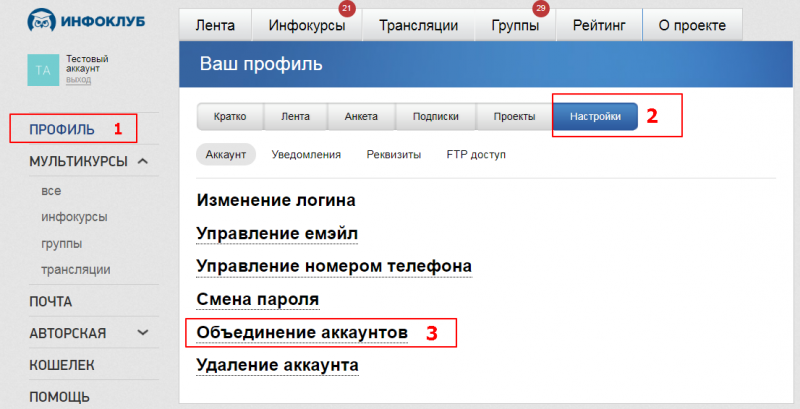Image resolution: width=800 pixels, height=409 pixels.
Task: Open the Уведомления settings subtab
Action: [306, 155]
